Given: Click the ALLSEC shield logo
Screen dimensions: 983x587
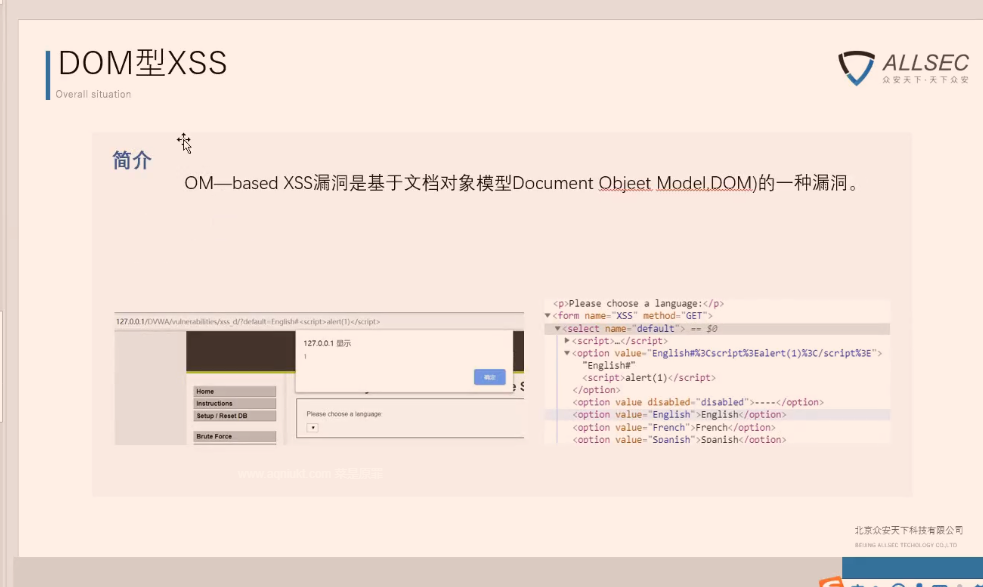Looking at the screenshot, I should click(x=856, y=68).
